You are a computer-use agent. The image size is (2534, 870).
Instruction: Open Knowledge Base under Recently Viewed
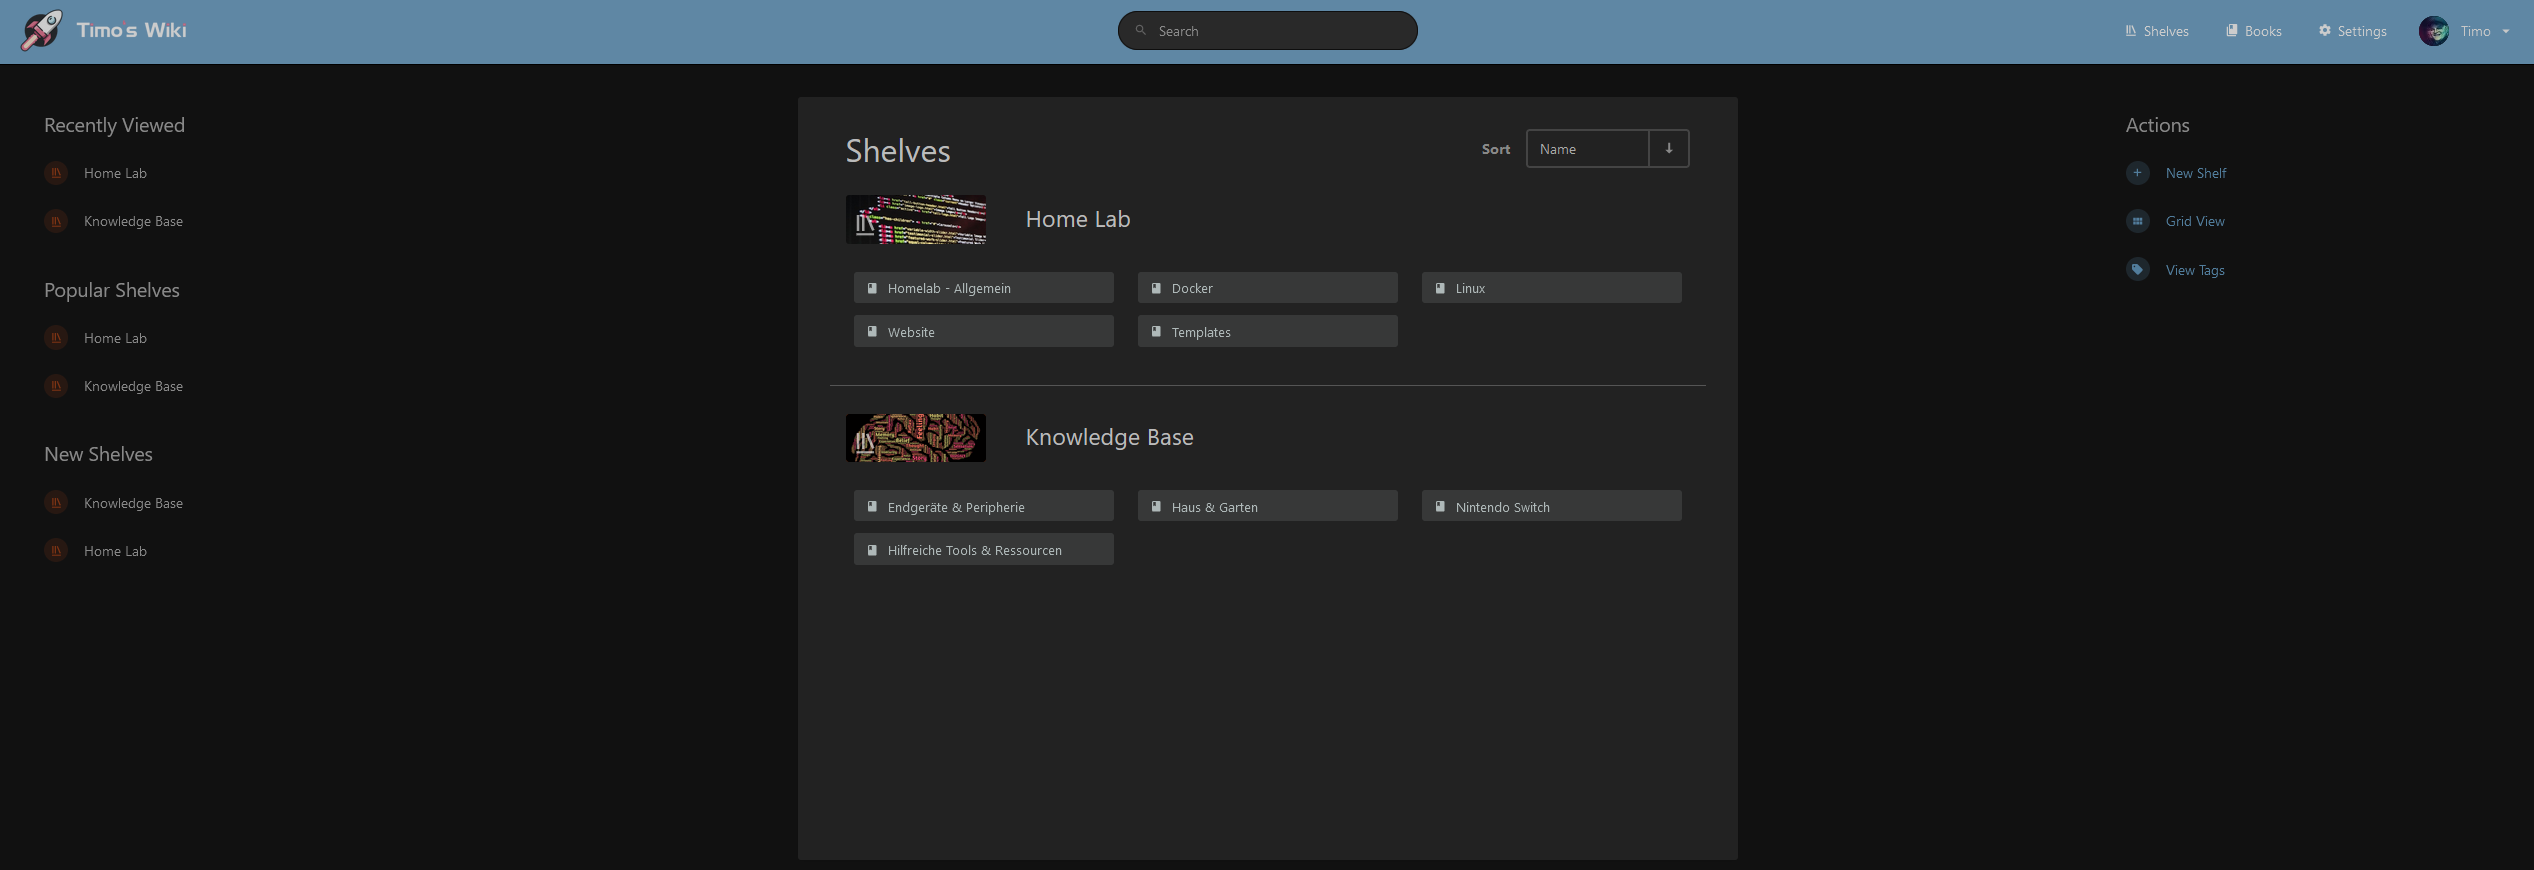pyautogui.click(x=133, y=221)
